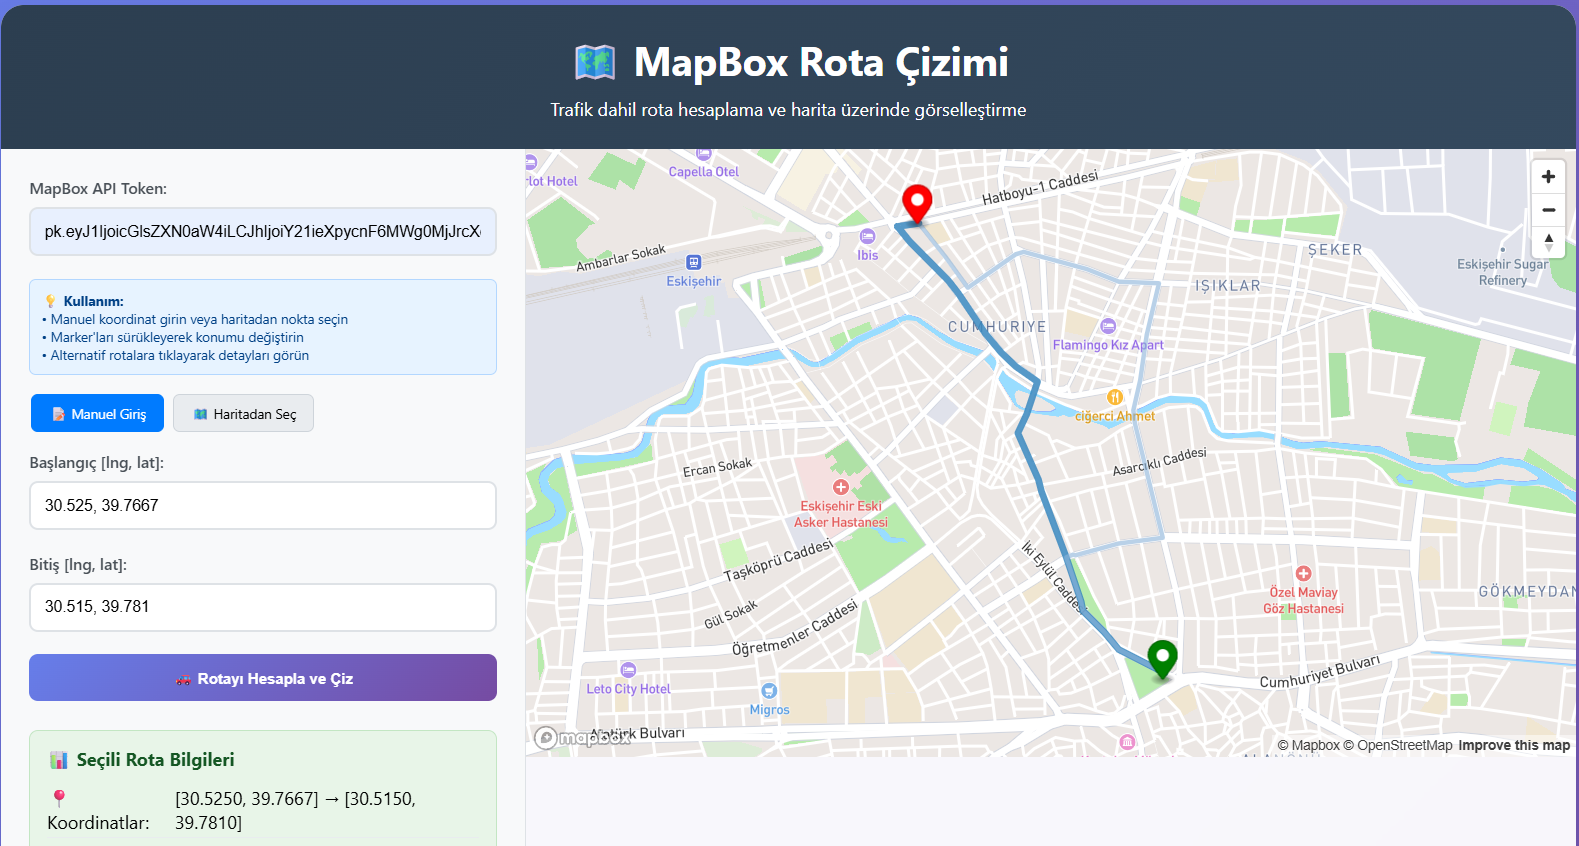Open the © Mapbox attribution link
Image resolution: width=1579 pixels, height=846 pixels.
pos(1308,745)
